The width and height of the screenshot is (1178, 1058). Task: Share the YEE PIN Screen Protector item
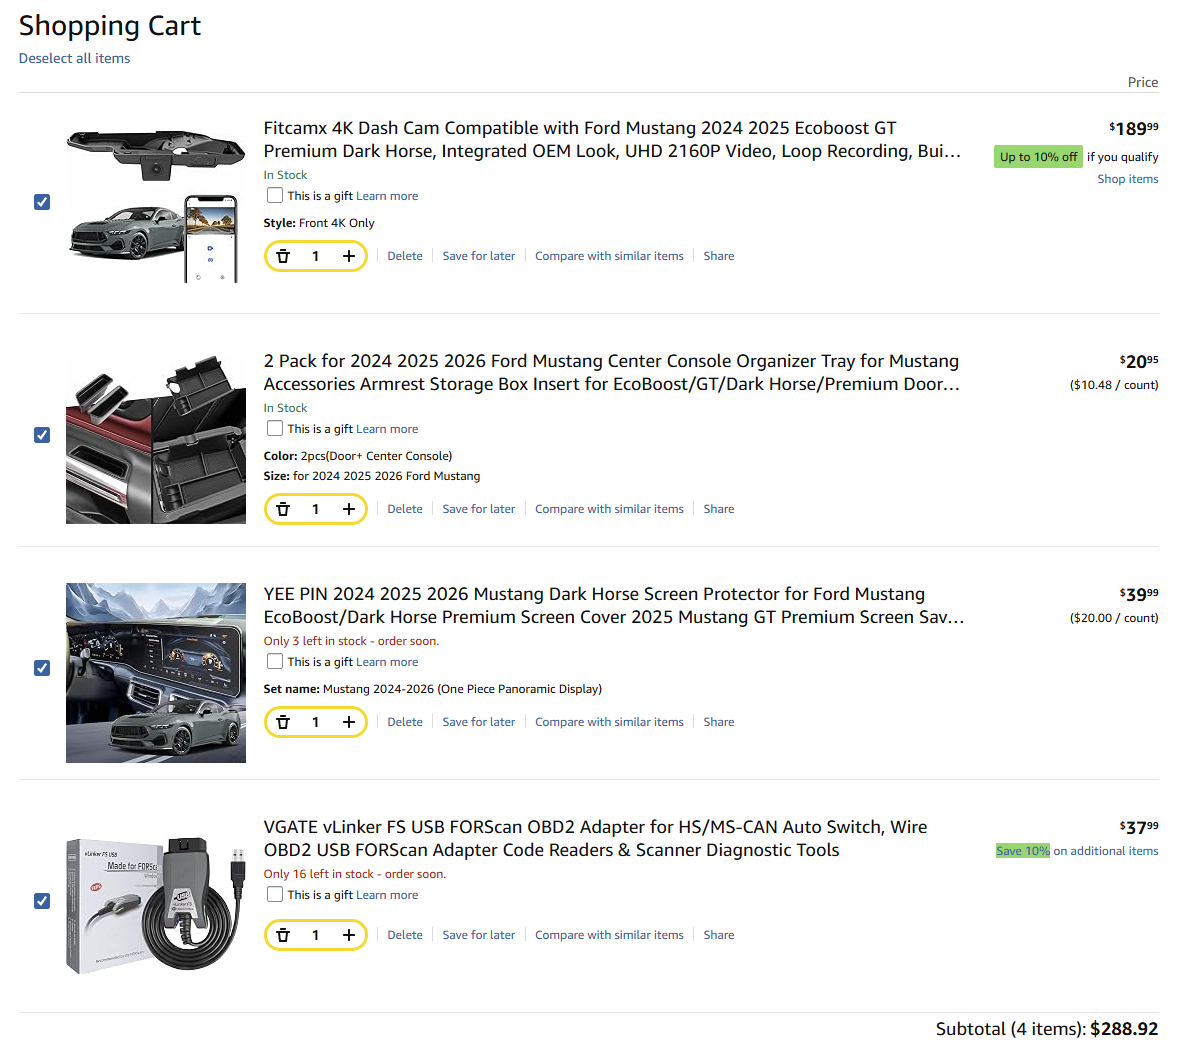[719, 722]
